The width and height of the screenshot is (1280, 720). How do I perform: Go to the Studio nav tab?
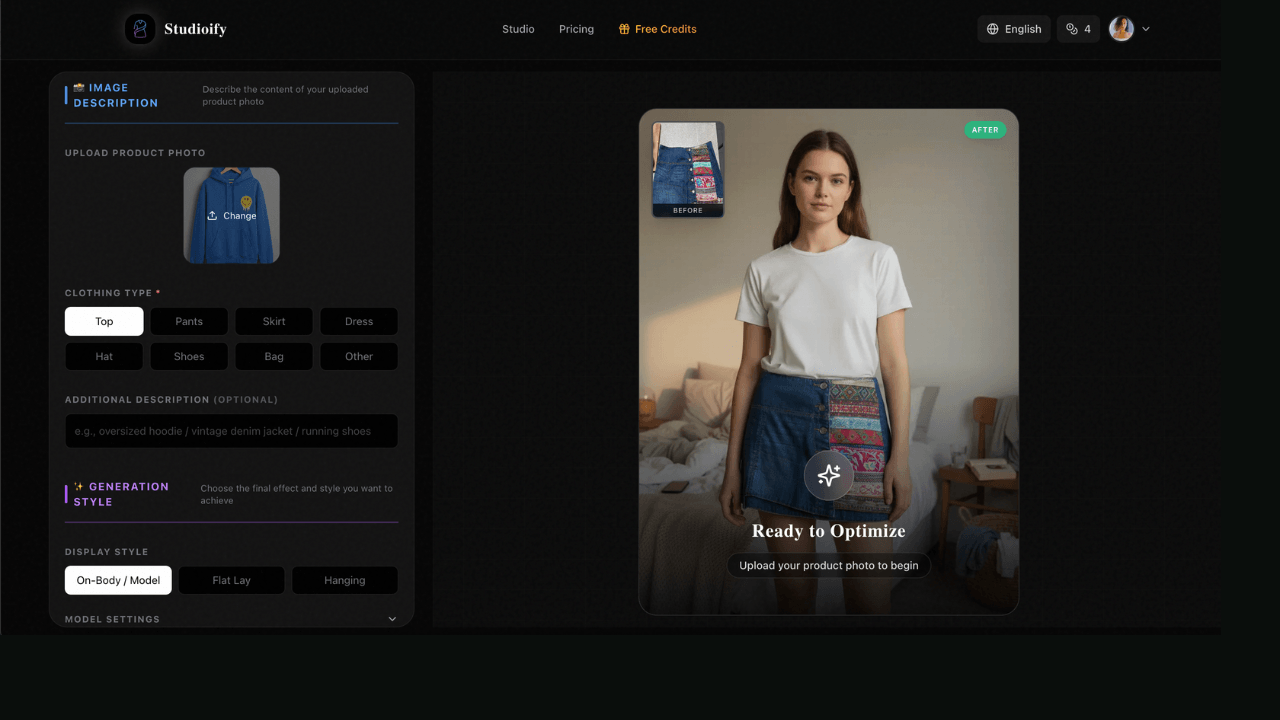[518, 29]
